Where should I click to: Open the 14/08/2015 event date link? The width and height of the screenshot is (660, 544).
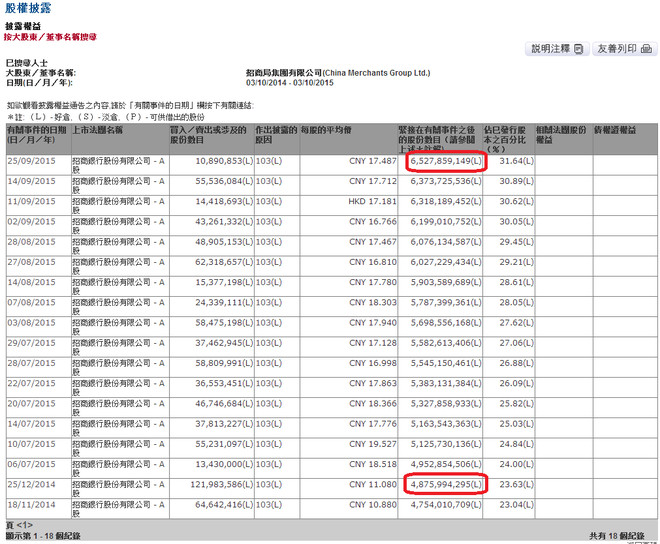(x=31, y=282)
